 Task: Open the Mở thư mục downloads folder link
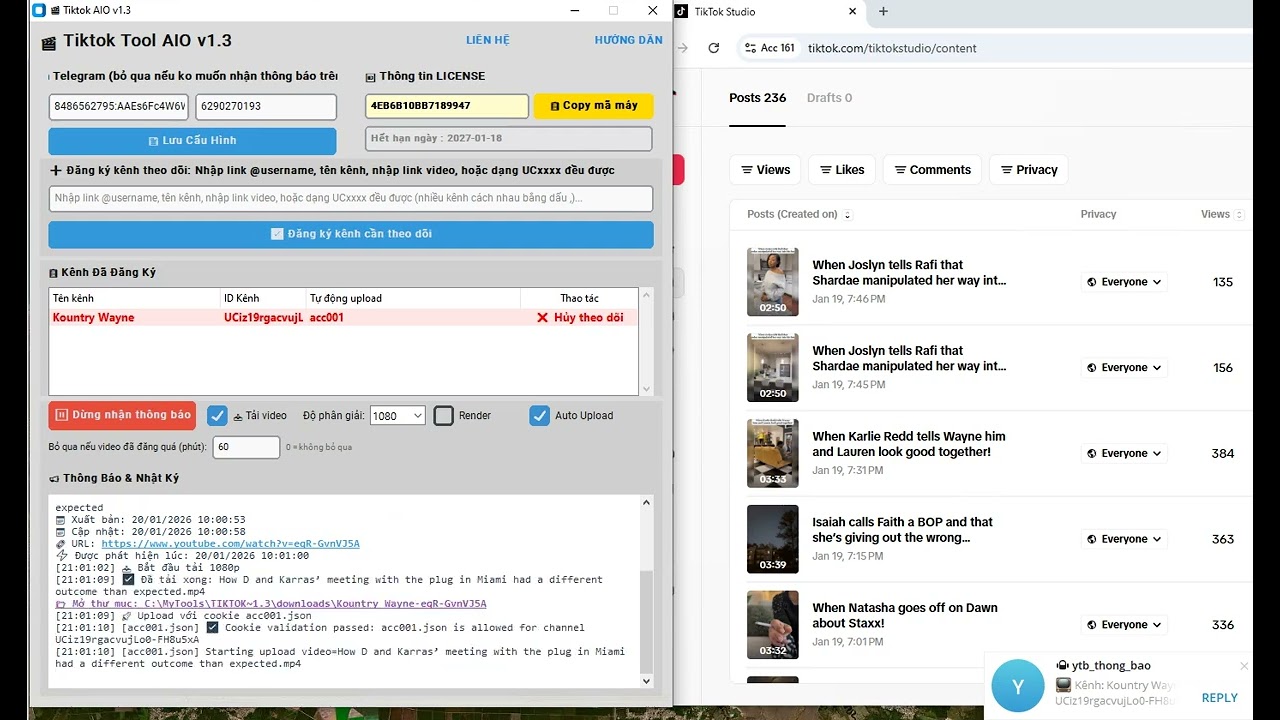[270, 604]
